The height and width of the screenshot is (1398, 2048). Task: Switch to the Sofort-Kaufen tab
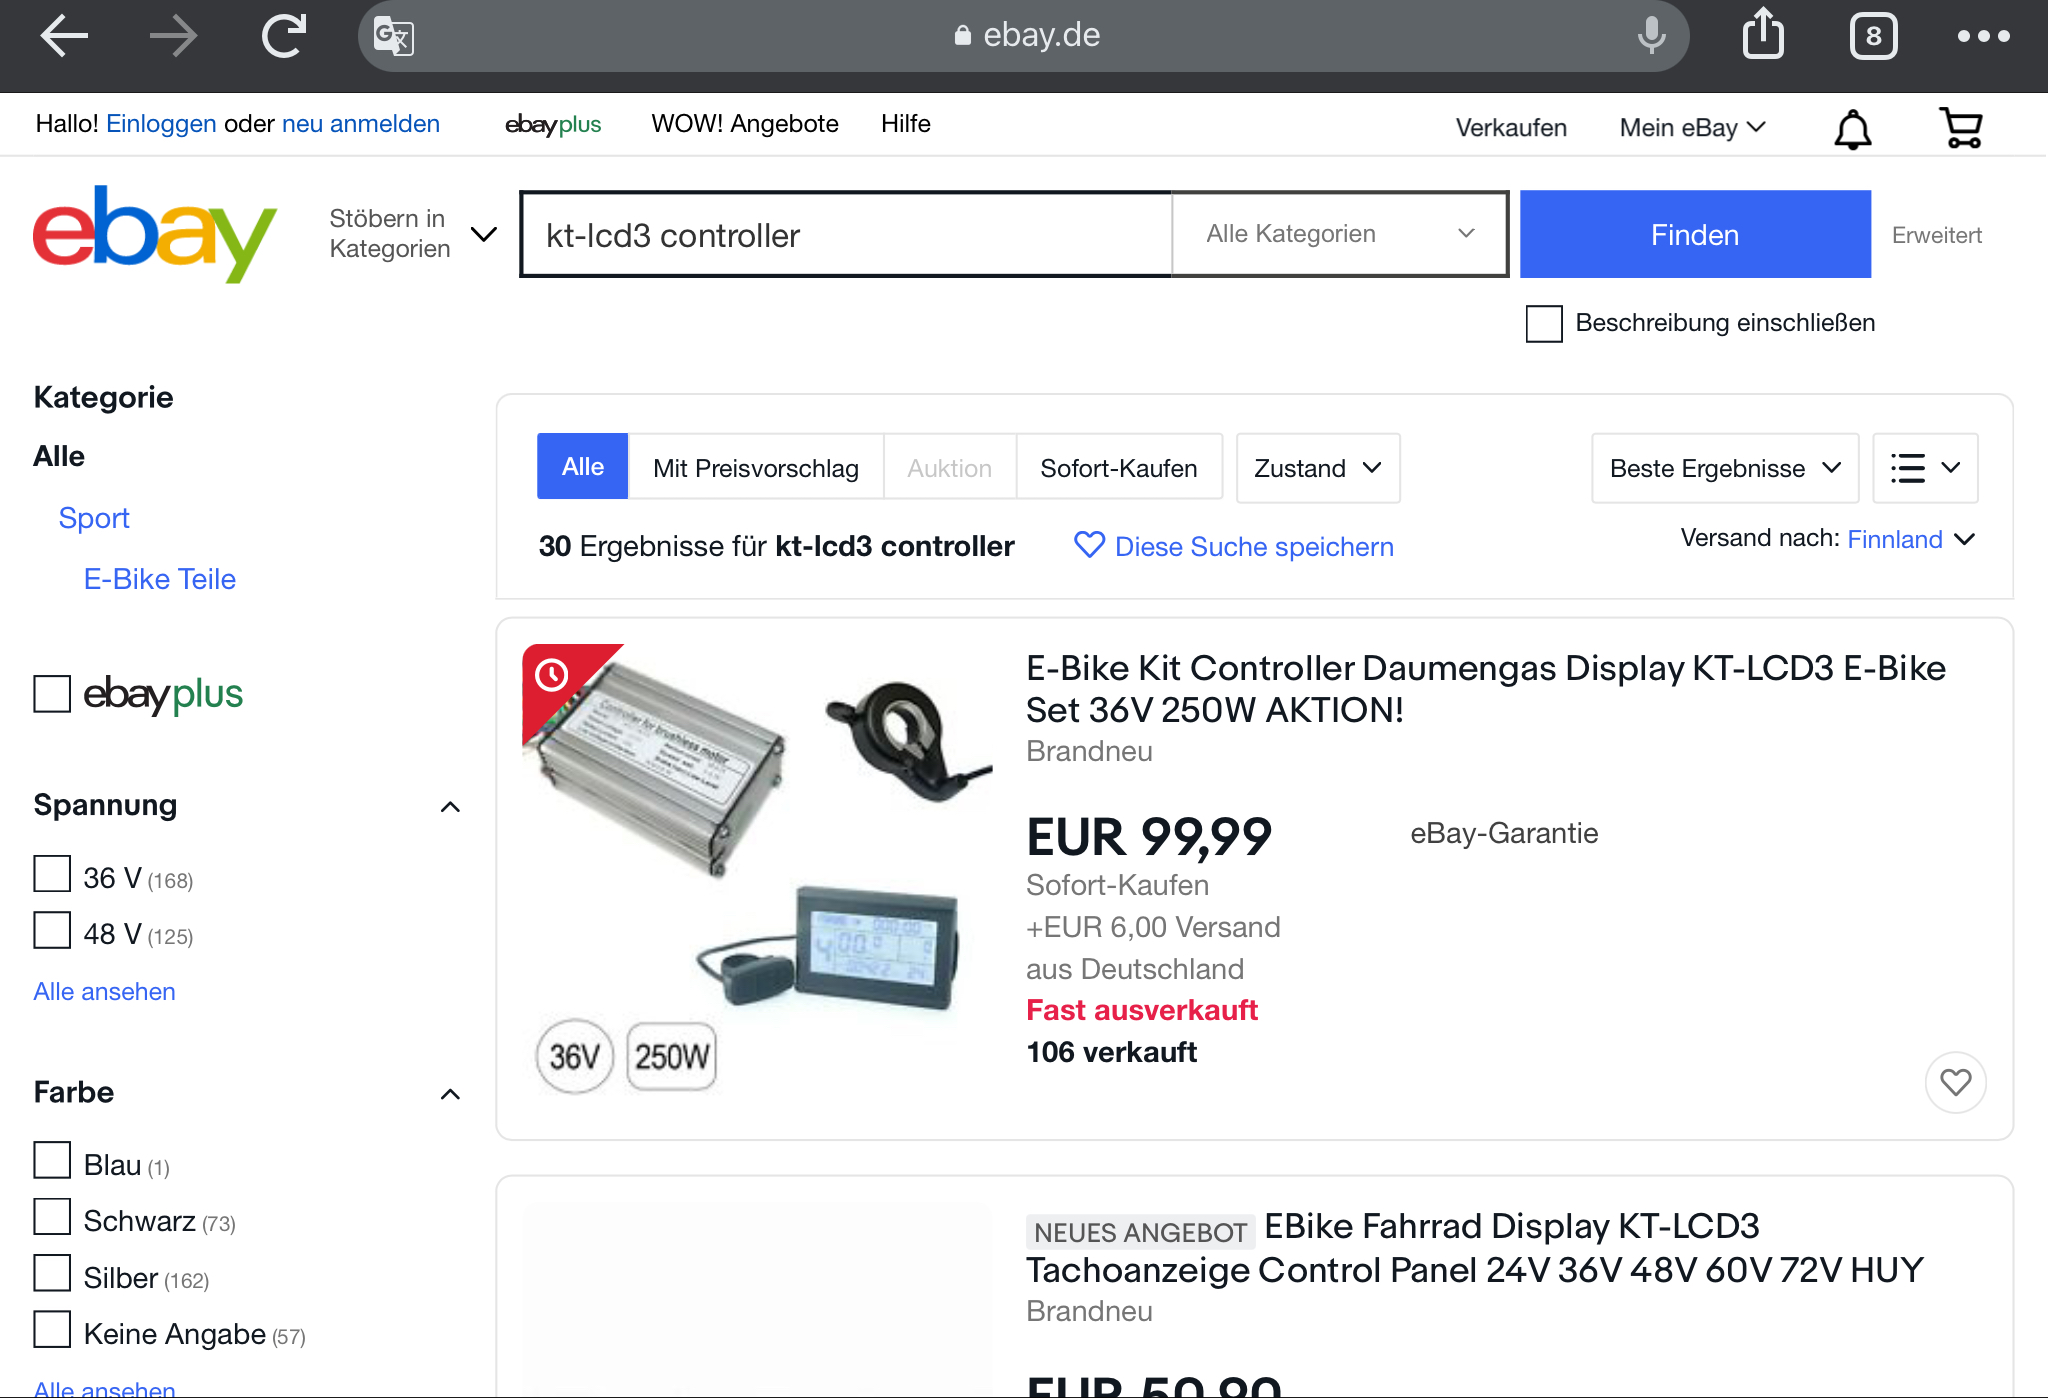1118,468
